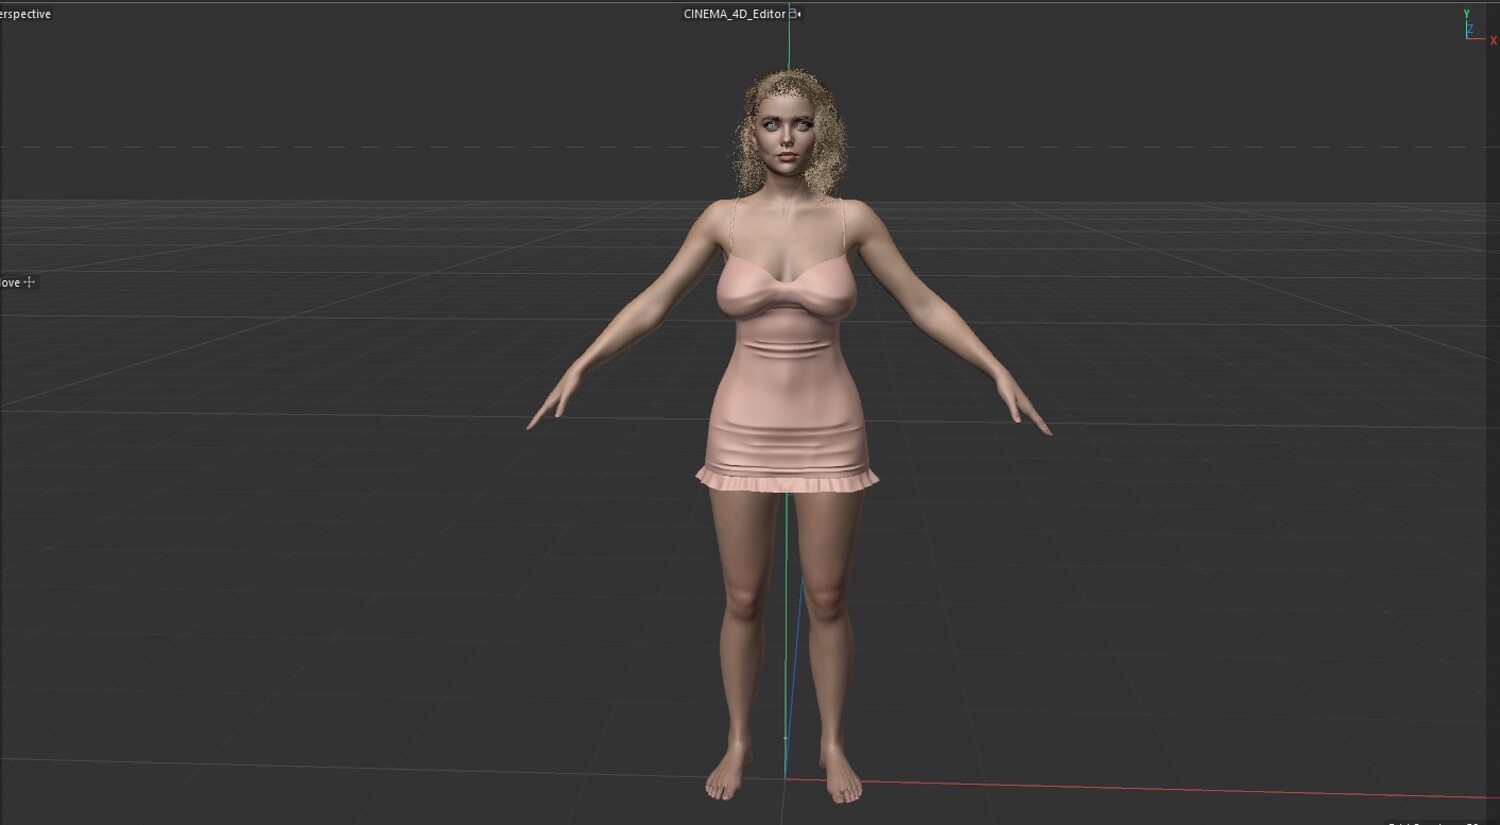Click the Move tool crosshair icon
The height and width of the screenshot is (825, 1500).
pyautogui.click(x=29, y=282)
